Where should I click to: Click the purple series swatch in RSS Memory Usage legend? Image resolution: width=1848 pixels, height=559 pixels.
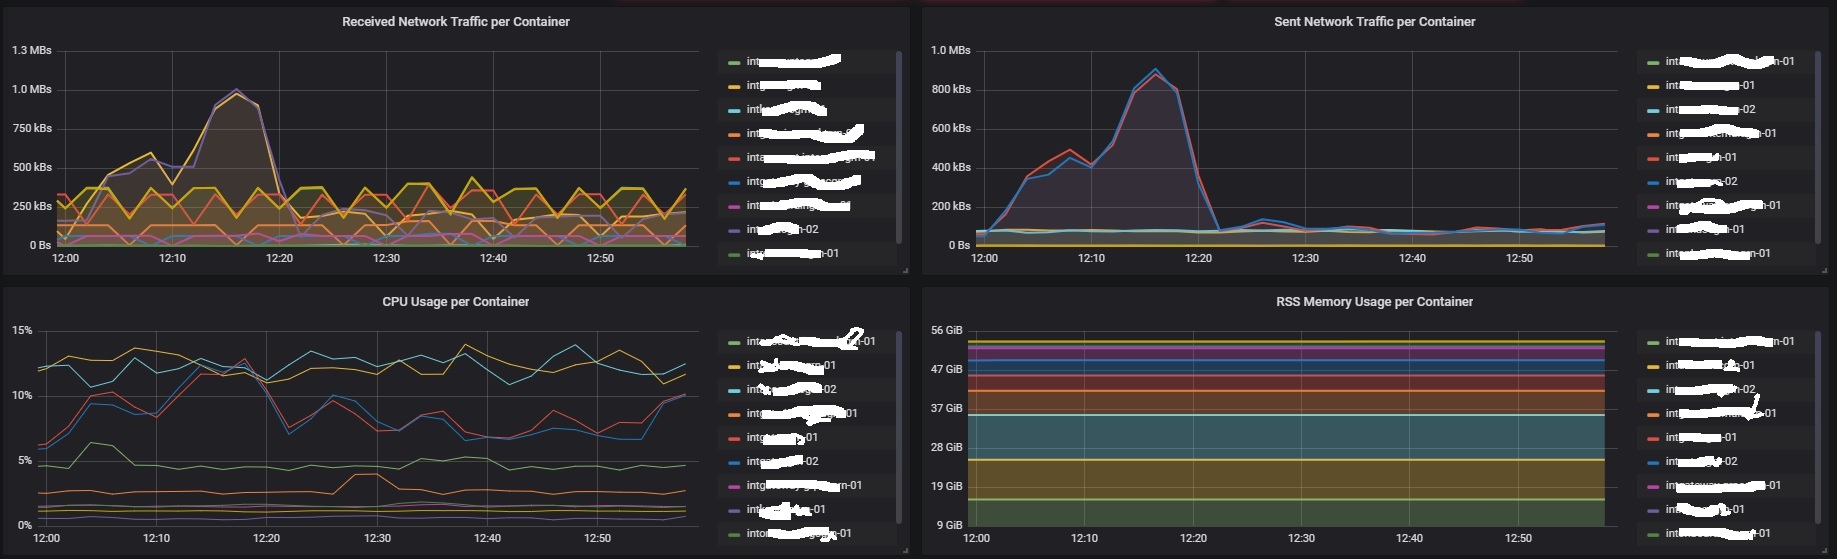click(1653, 510)
